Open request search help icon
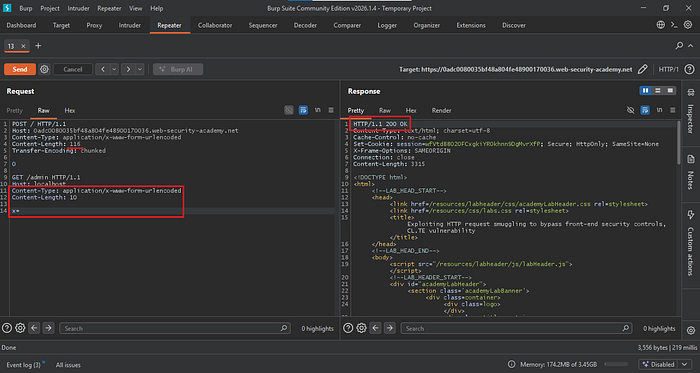 click(x=6, y=328)
